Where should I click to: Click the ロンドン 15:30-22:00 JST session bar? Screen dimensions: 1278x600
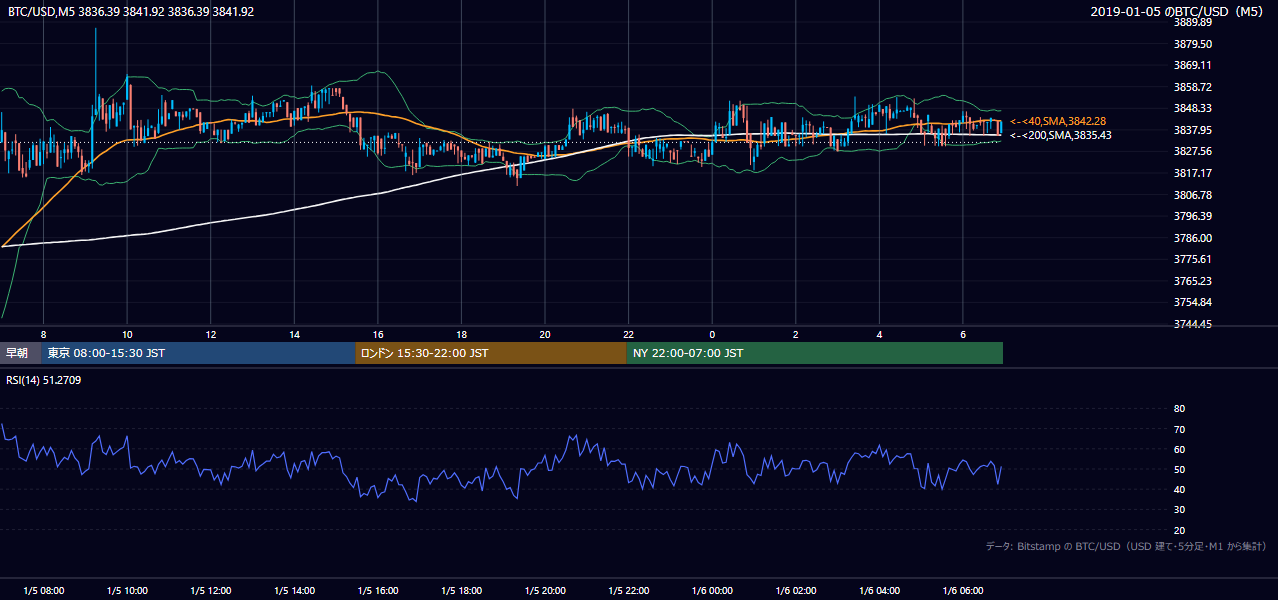[x=491, y=353]
